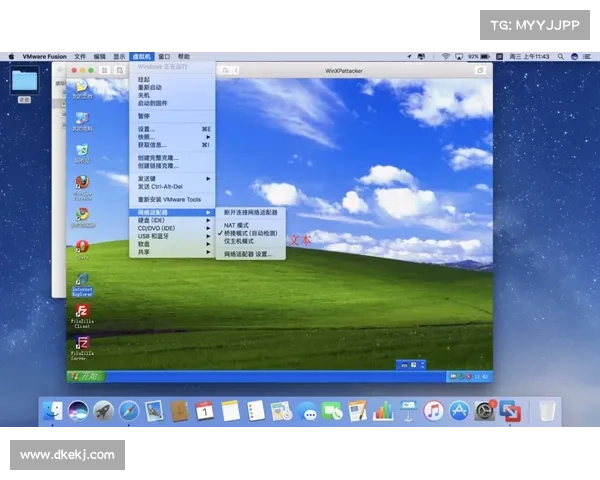The width and height of the screenshot is (600, 480).
Task: Choose 挂起 from virtual machine menu
Action: [172, 80]
